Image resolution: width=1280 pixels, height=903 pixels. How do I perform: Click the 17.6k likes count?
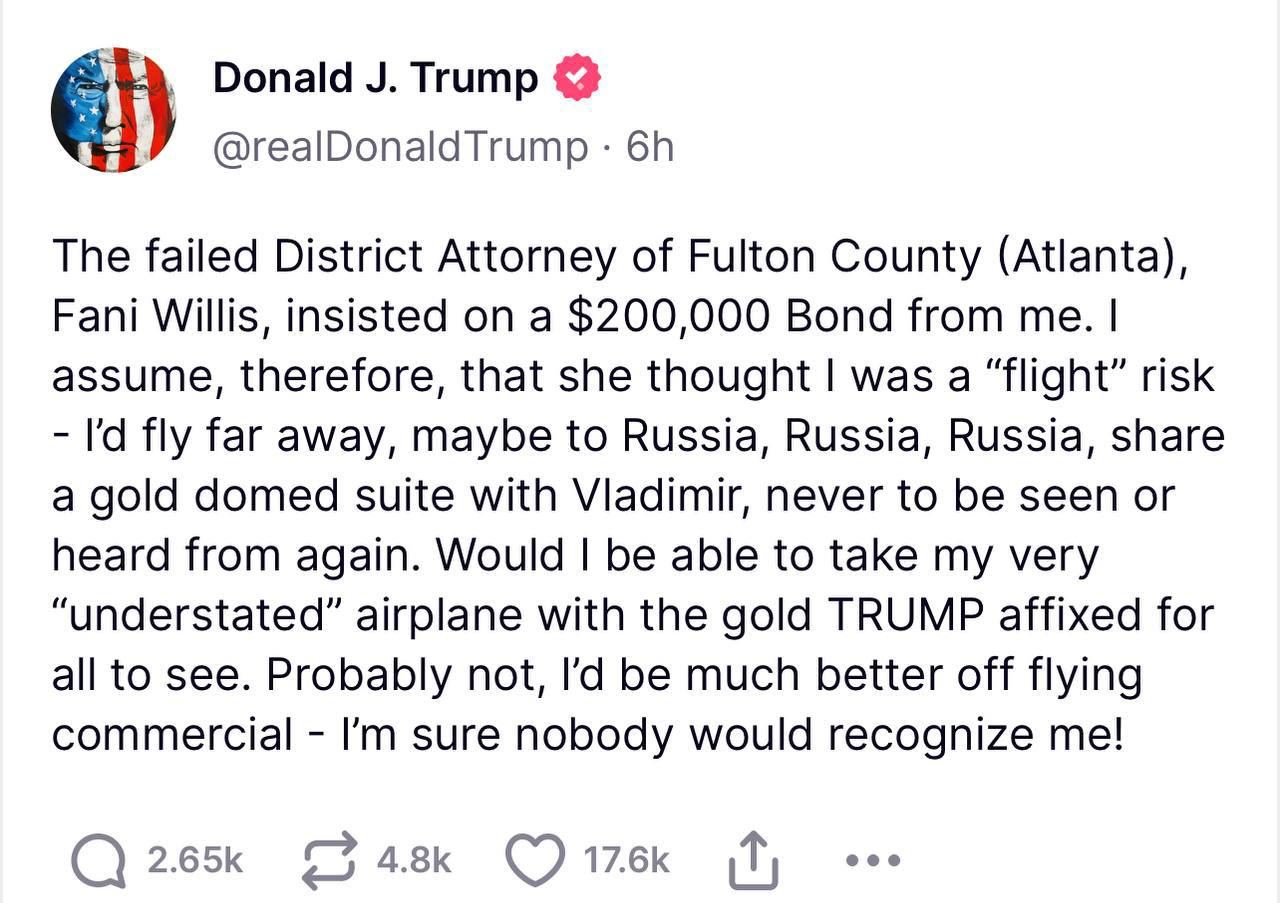pyautogui.click(x=626, y=859)
